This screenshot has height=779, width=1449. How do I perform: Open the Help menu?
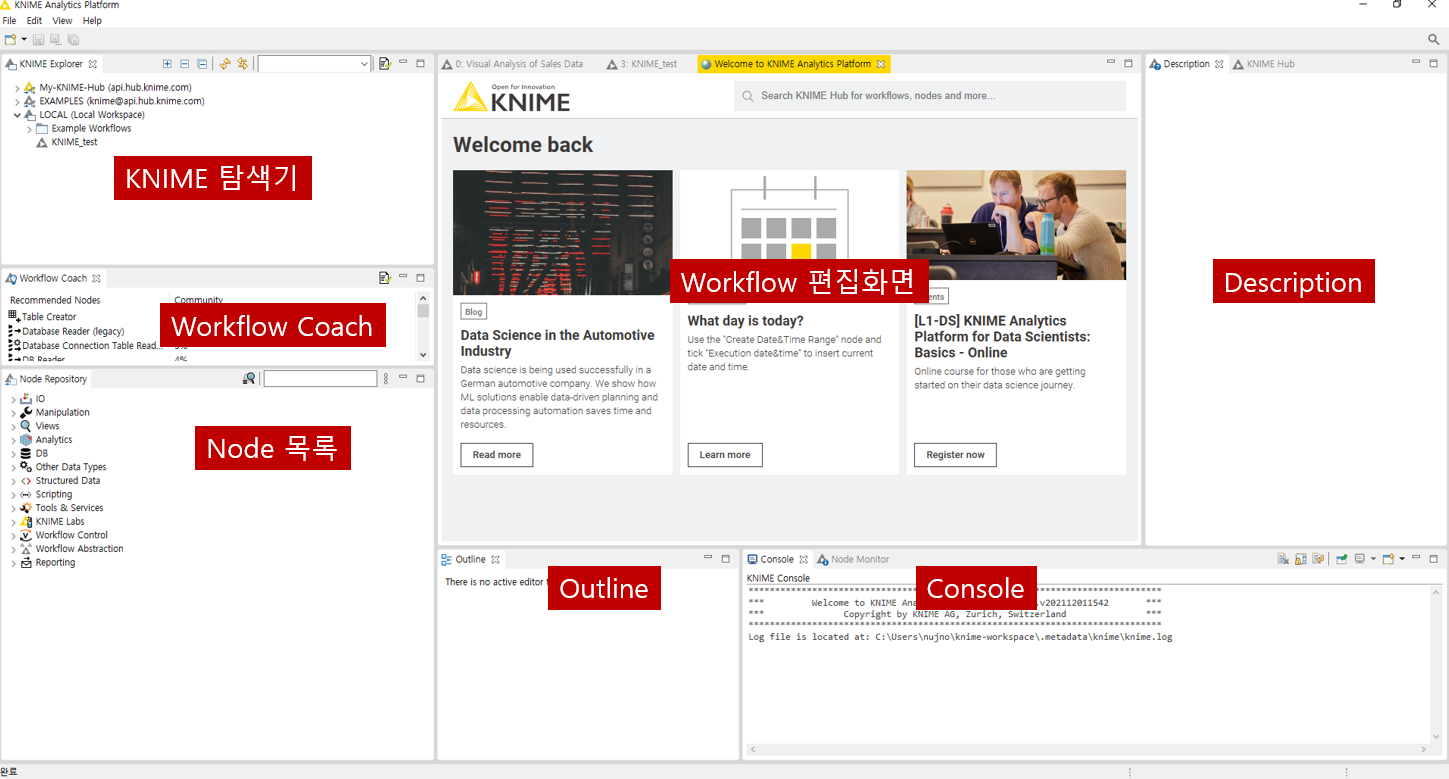pos(92,20)
